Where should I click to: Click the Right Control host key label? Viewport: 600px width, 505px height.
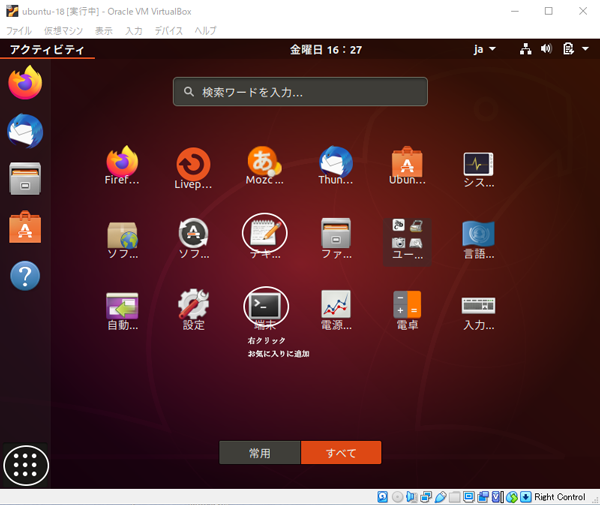[x=559, y=497]
